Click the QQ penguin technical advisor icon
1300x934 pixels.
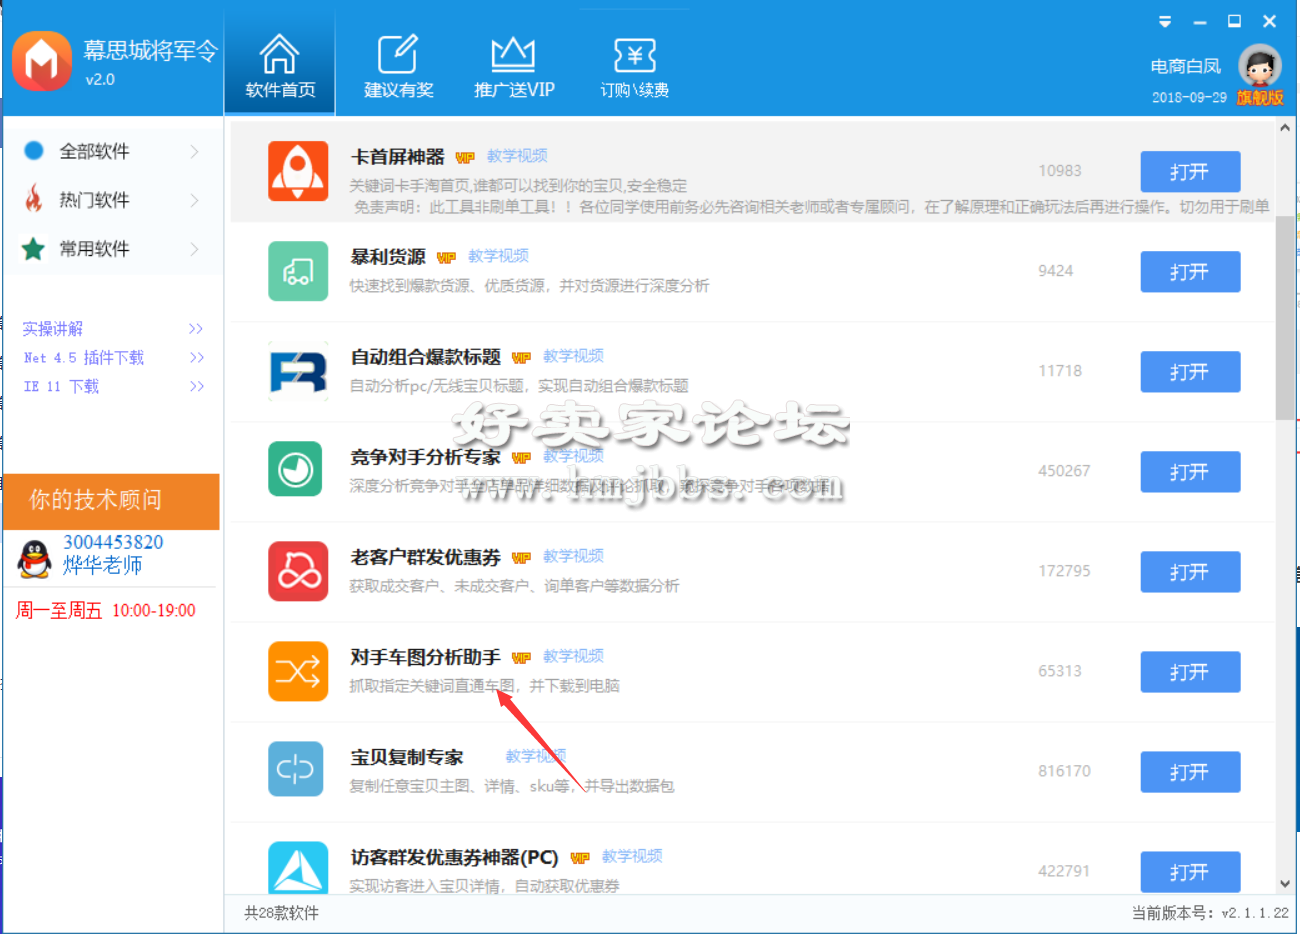coord(35,558)
